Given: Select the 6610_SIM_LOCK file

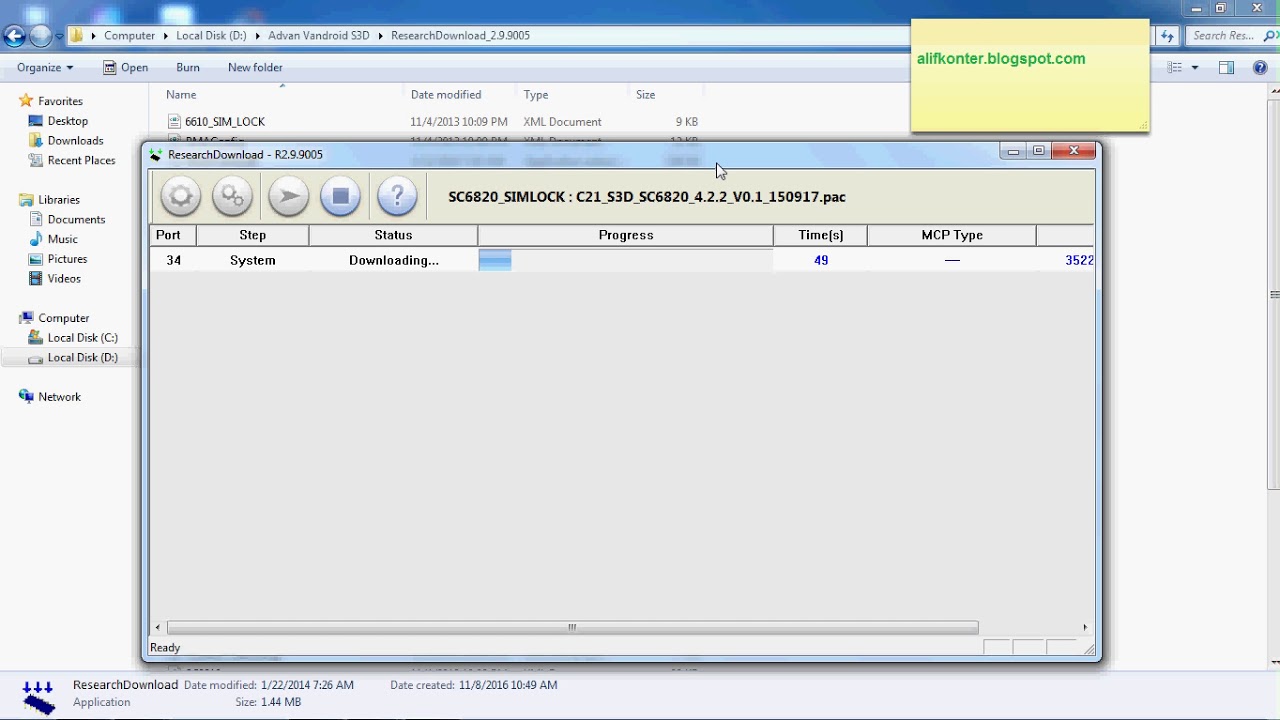Looking at the screenshot, I should point(225,122).
